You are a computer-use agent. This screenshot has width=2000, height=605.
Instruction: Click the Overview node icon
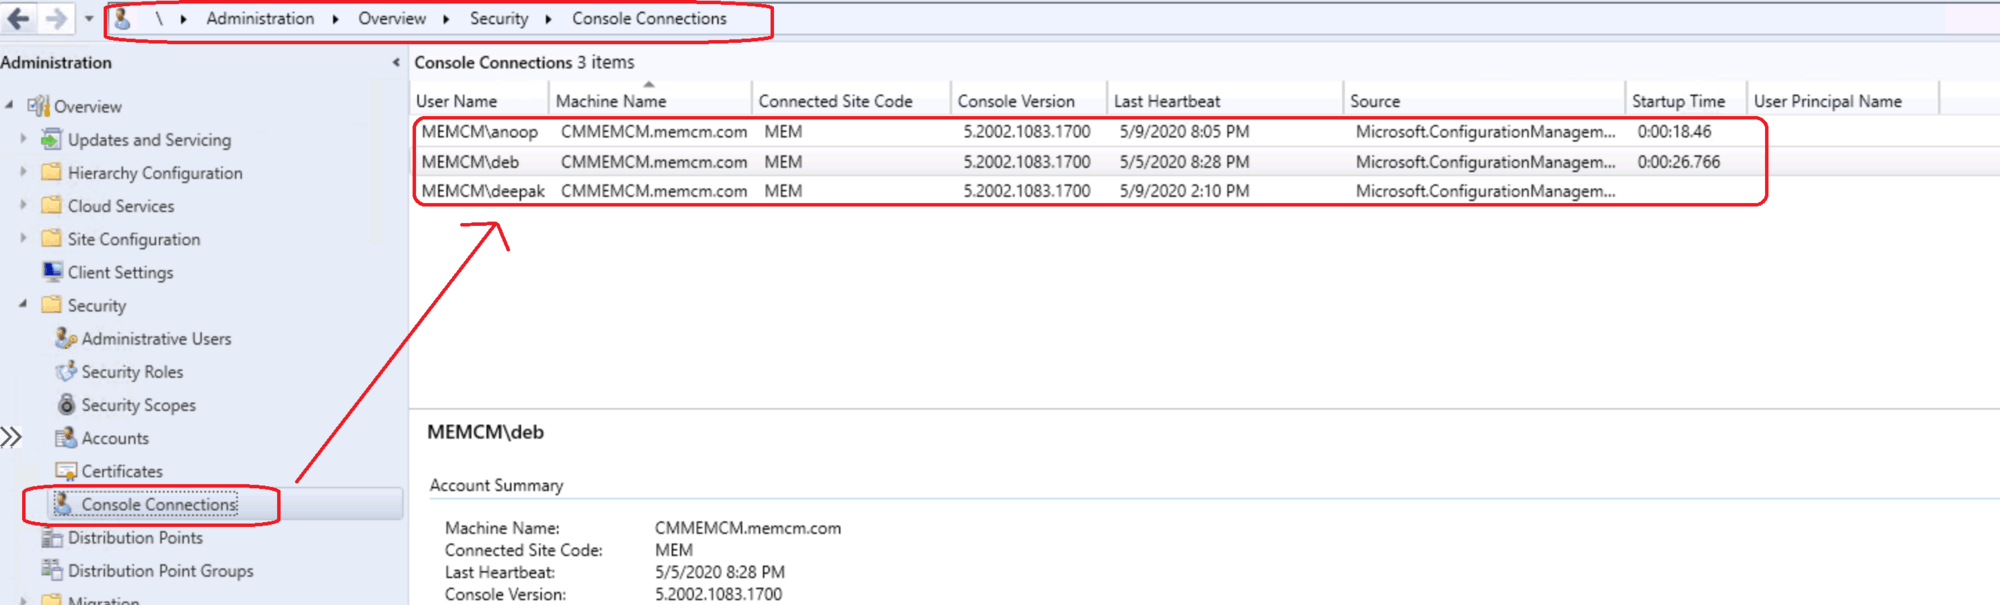38,106
